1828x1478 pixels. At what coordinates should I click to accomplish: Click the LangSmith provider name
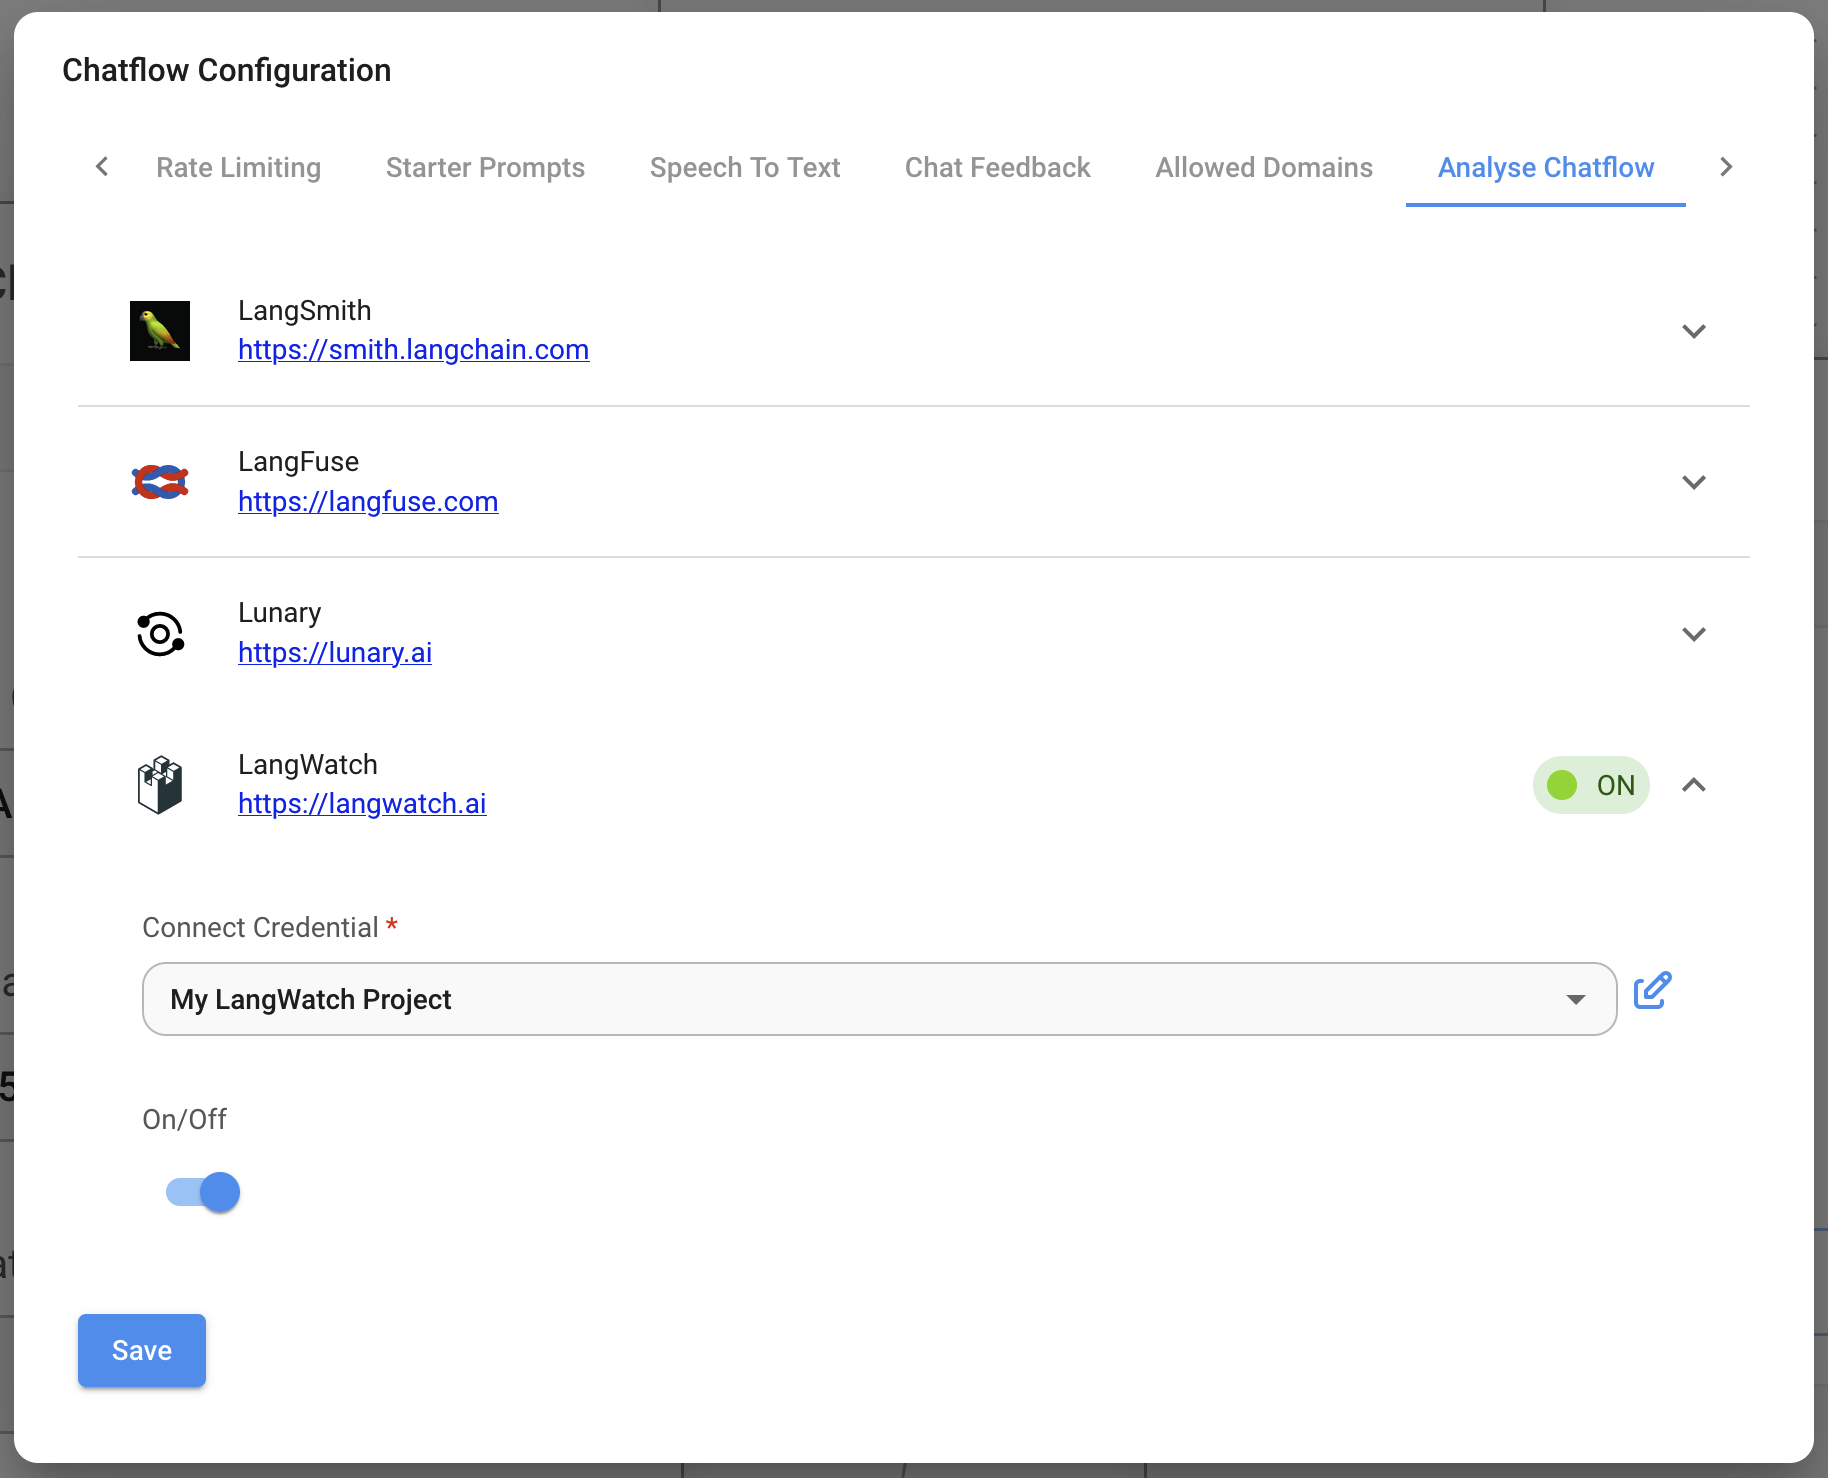(x=305, y=310)
